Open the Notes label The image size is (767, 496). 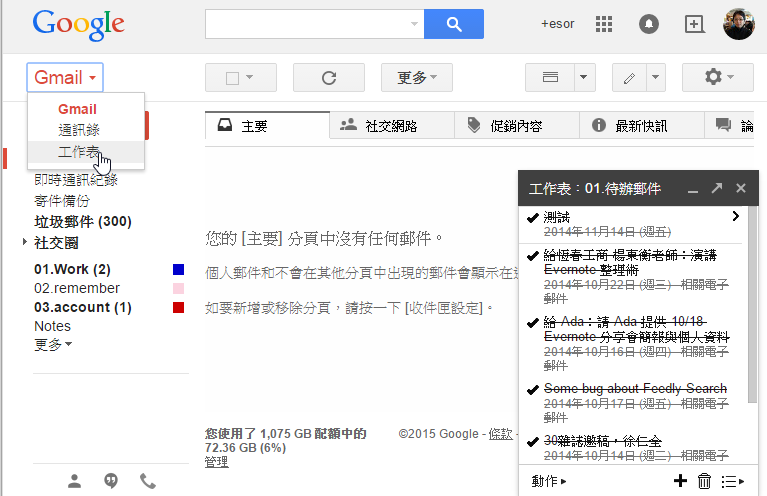[x=52, y=326]
